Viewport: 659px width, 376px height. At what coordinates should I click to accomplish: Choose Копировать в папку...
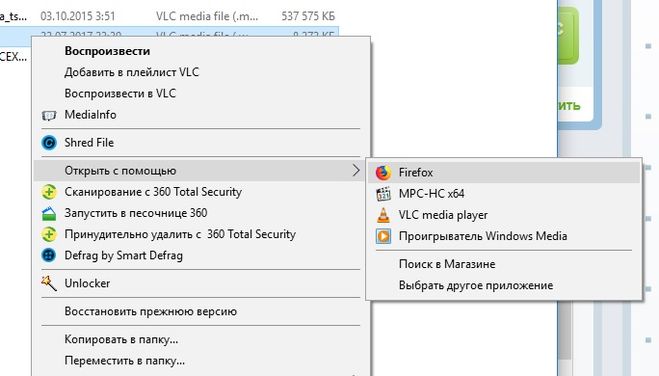click(x=121, y=339)
